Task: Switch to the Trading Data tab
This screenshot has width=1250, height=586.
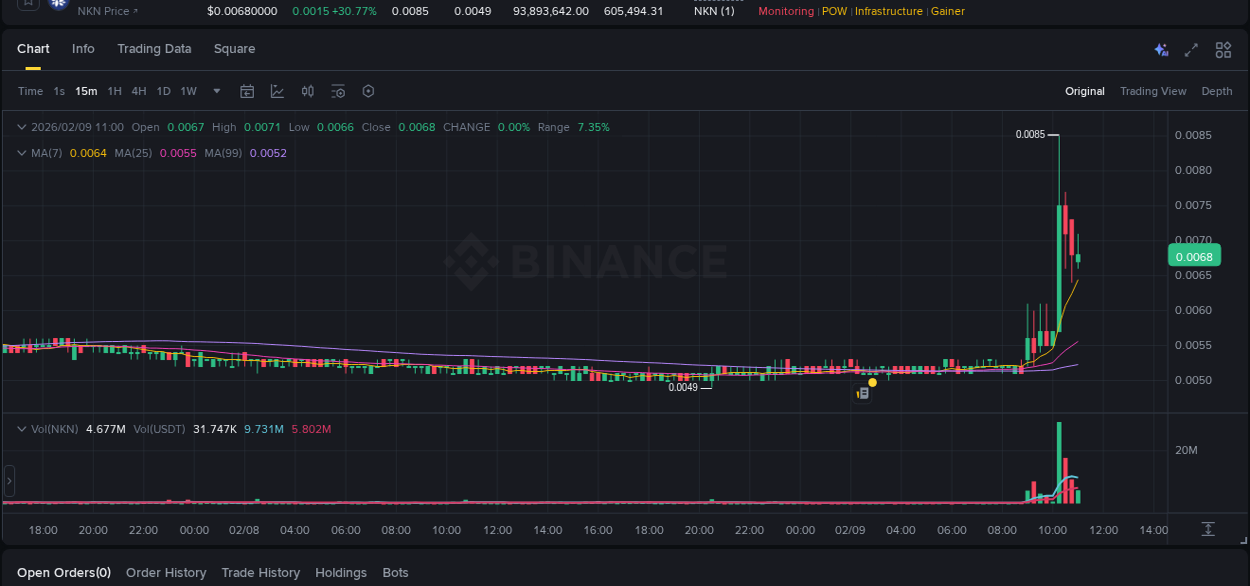Action: [154, 48]
